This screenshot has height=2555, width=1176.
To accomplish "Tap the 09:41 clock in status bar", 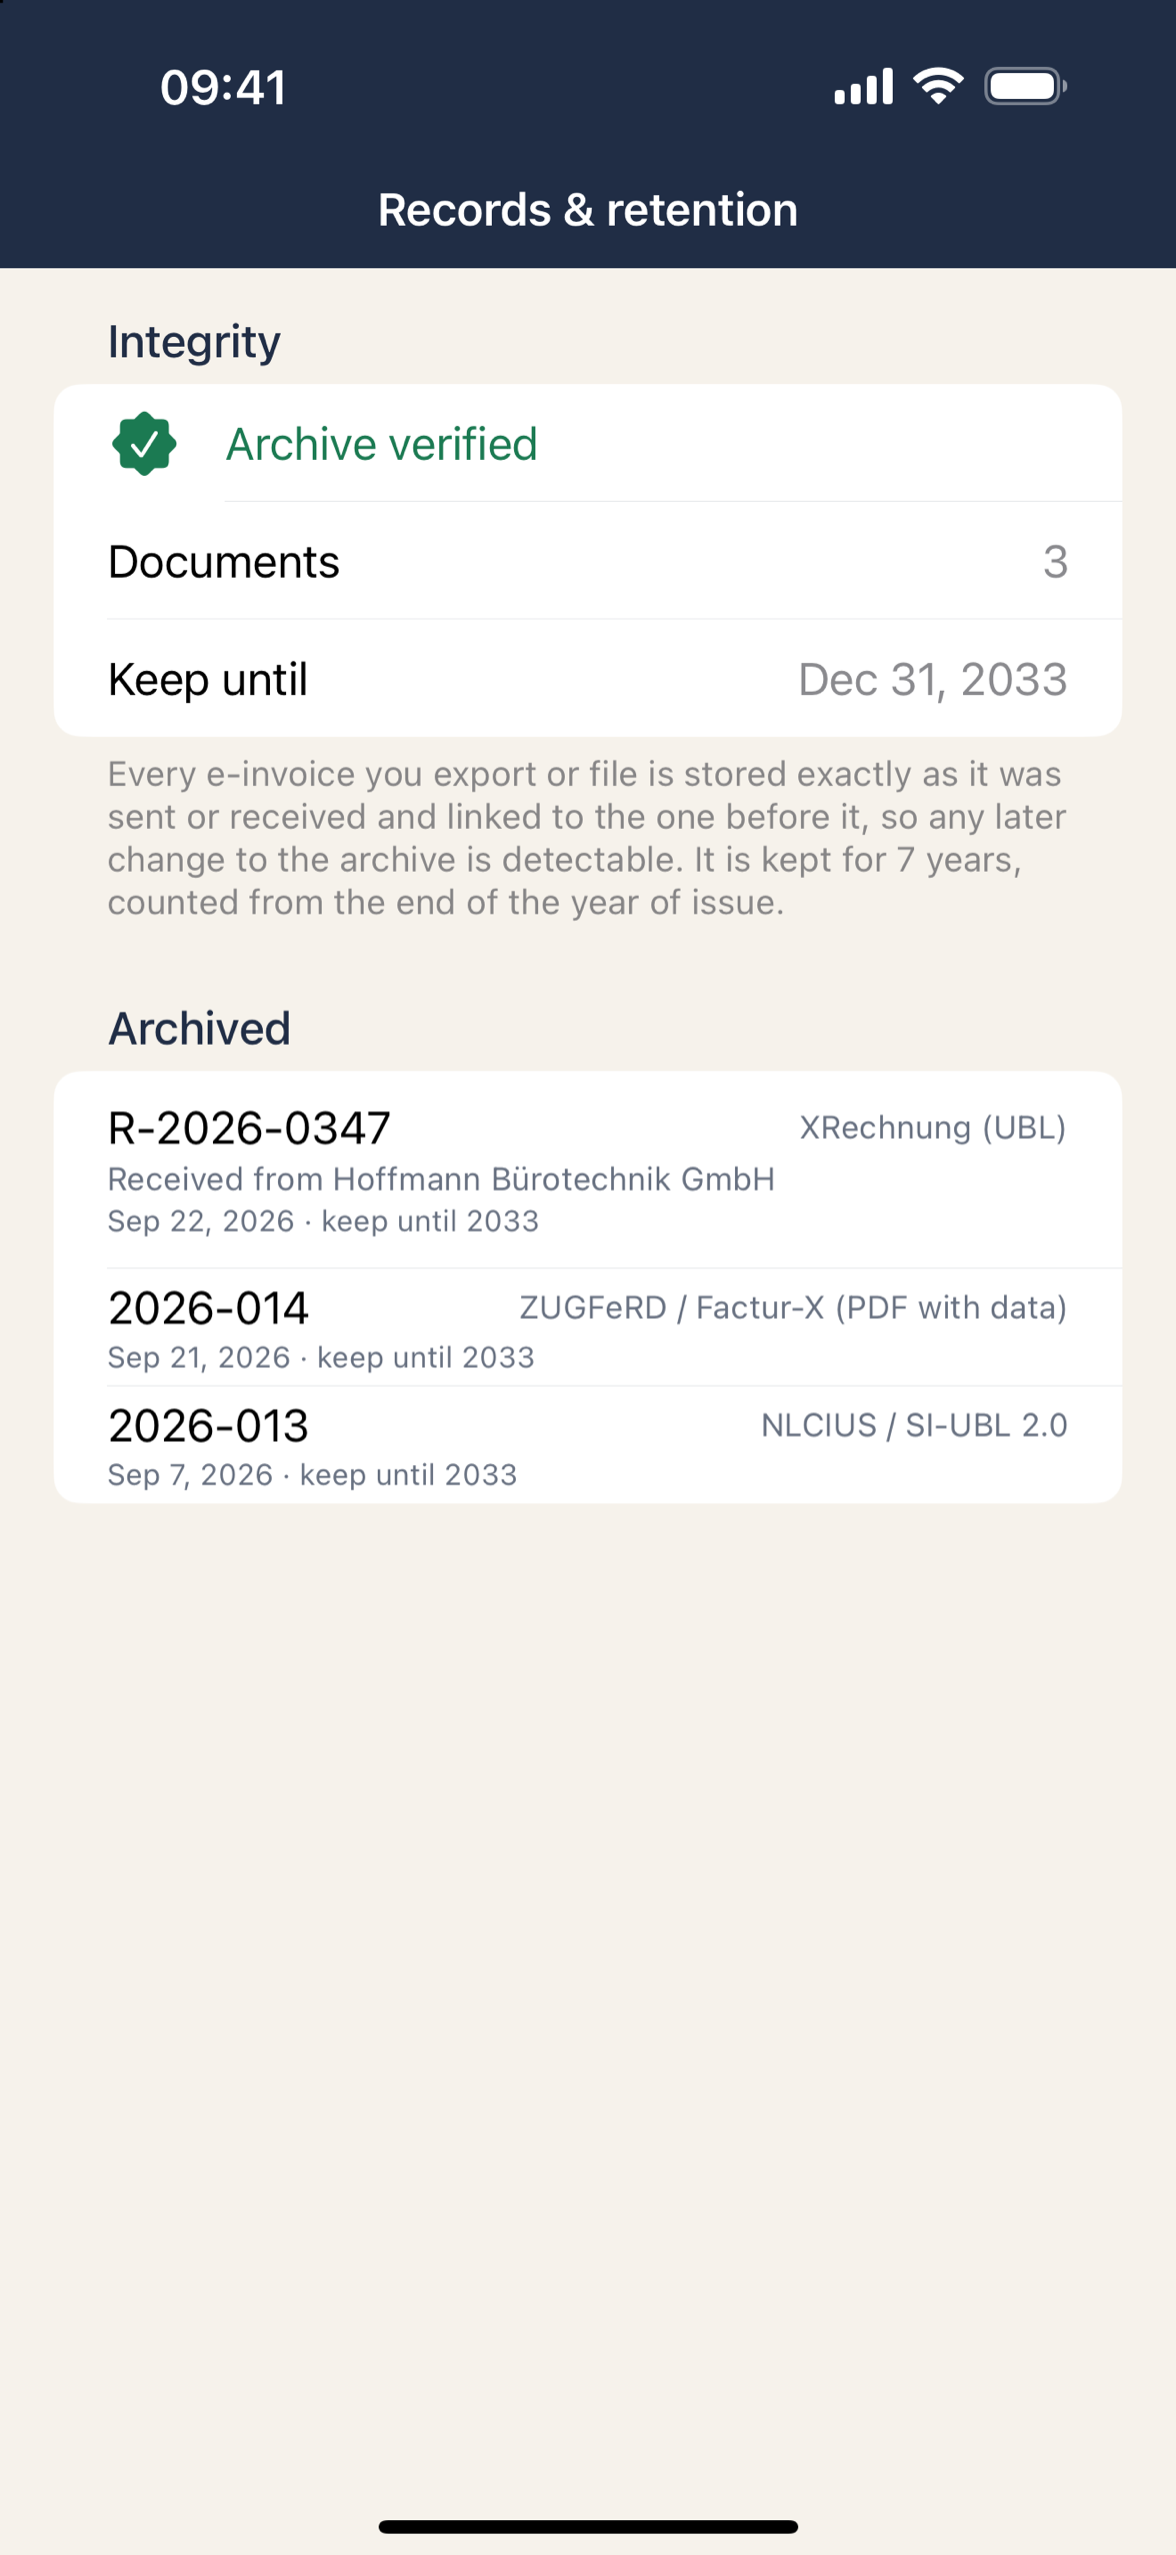I will click(x=223, y=87).
